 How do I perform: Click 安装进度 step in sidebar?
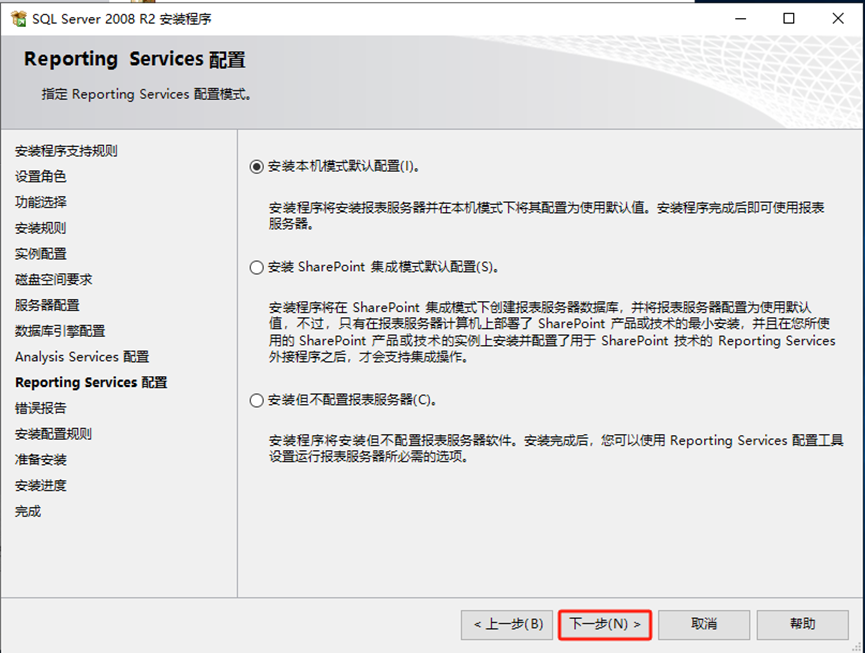tap(41, 485)
